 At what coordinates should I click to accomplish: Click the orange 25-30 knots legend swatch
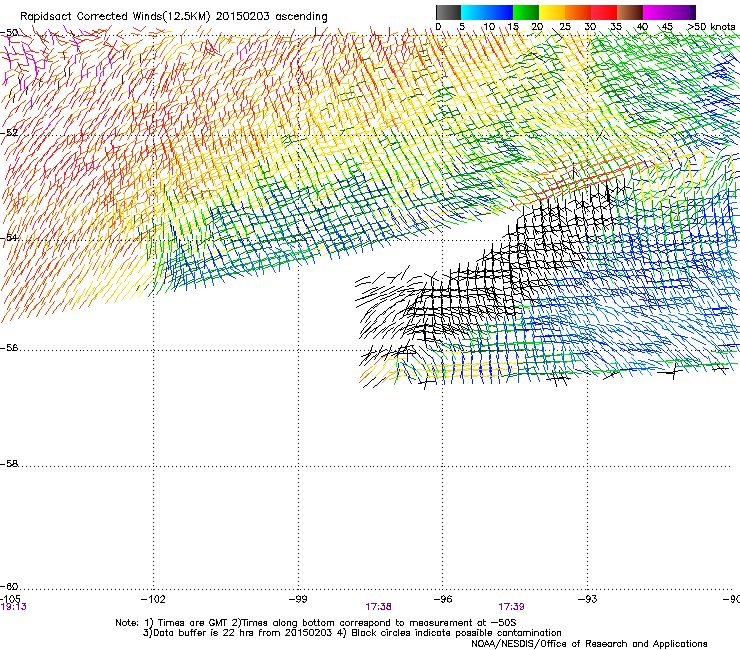click(578, 12)
